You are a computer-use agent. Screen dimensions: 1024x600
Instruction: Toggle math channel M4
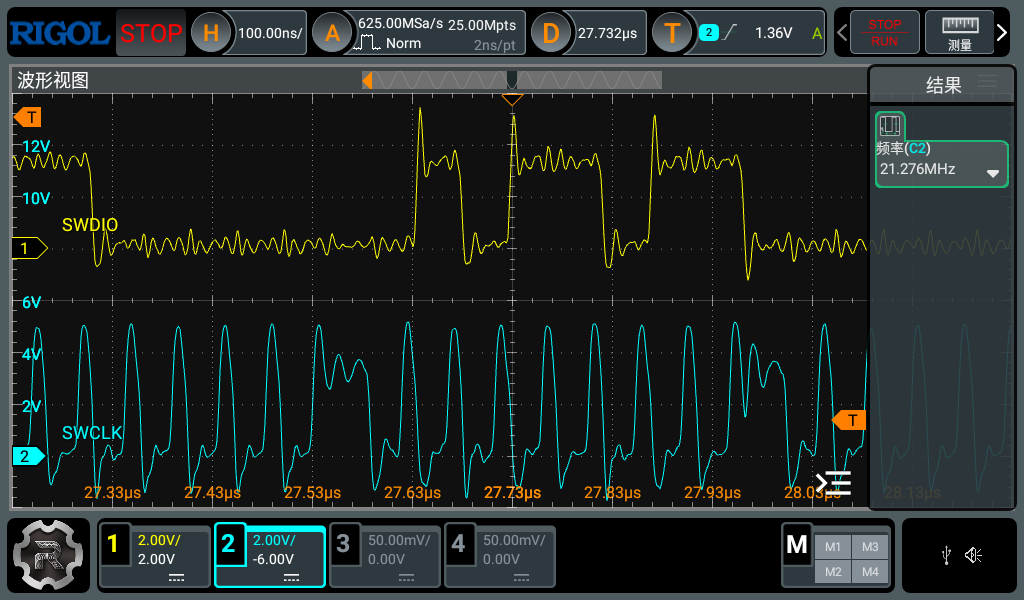coord(870,572)
